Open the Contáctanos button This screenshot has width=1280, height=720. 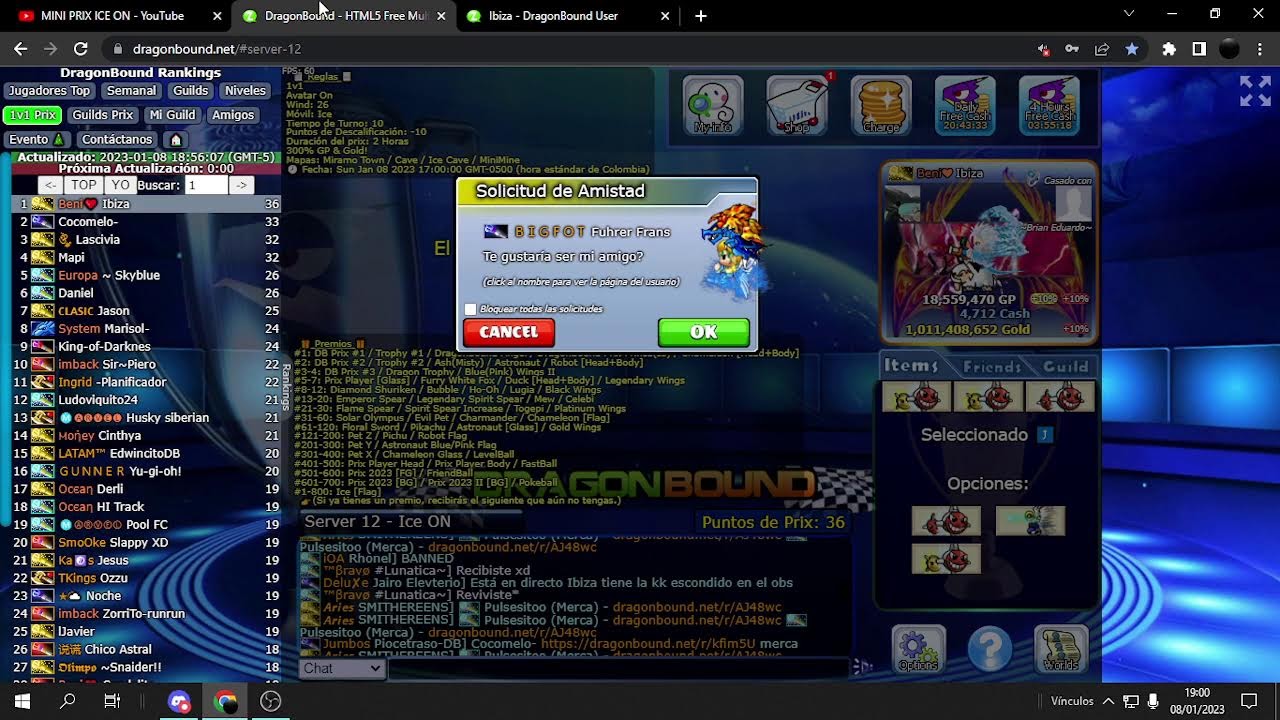117,139
